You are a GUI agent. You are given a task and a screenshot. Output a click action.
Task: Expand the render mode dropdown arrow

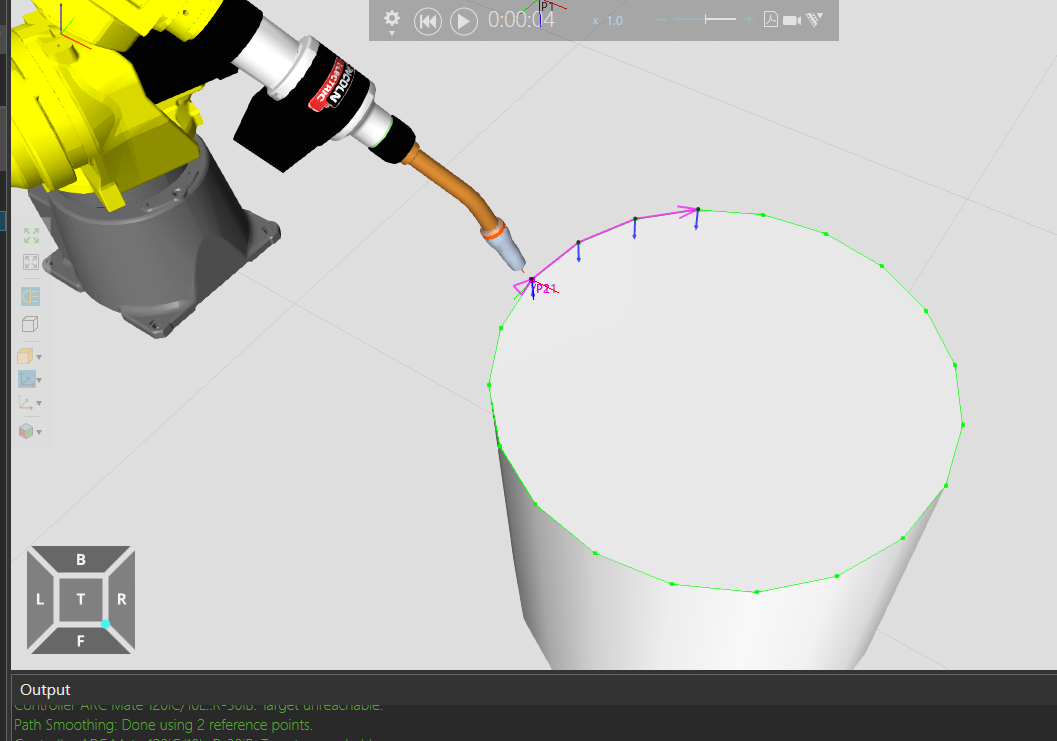(39, 357)
